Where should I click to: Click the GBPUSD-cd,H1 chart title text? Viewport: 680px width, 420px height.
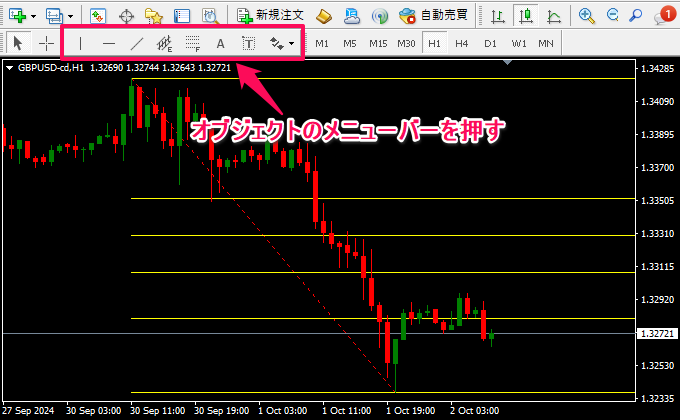click(51, 68)
